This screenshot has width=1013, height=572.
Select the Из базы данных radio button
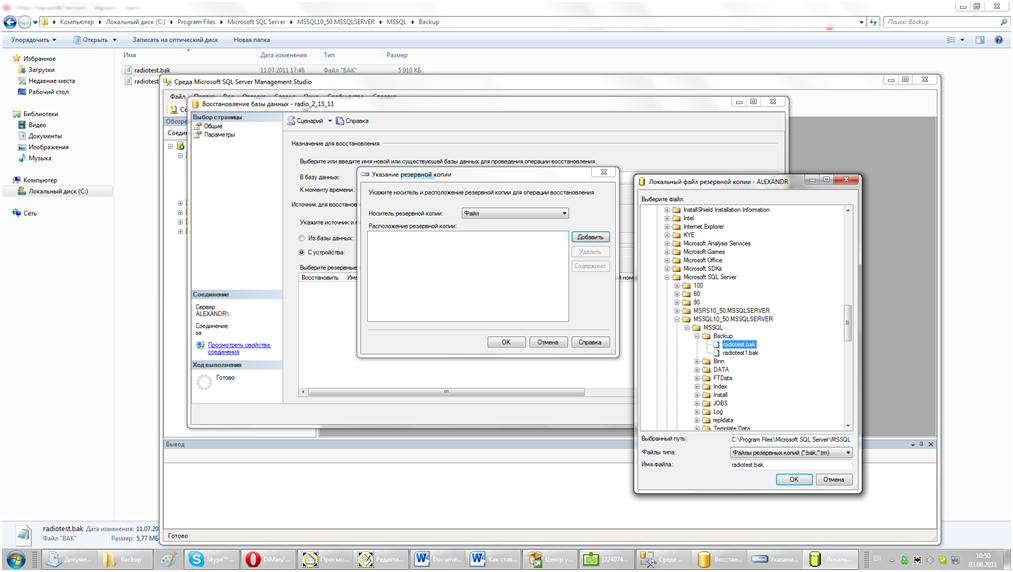click(x=301, y=238)
